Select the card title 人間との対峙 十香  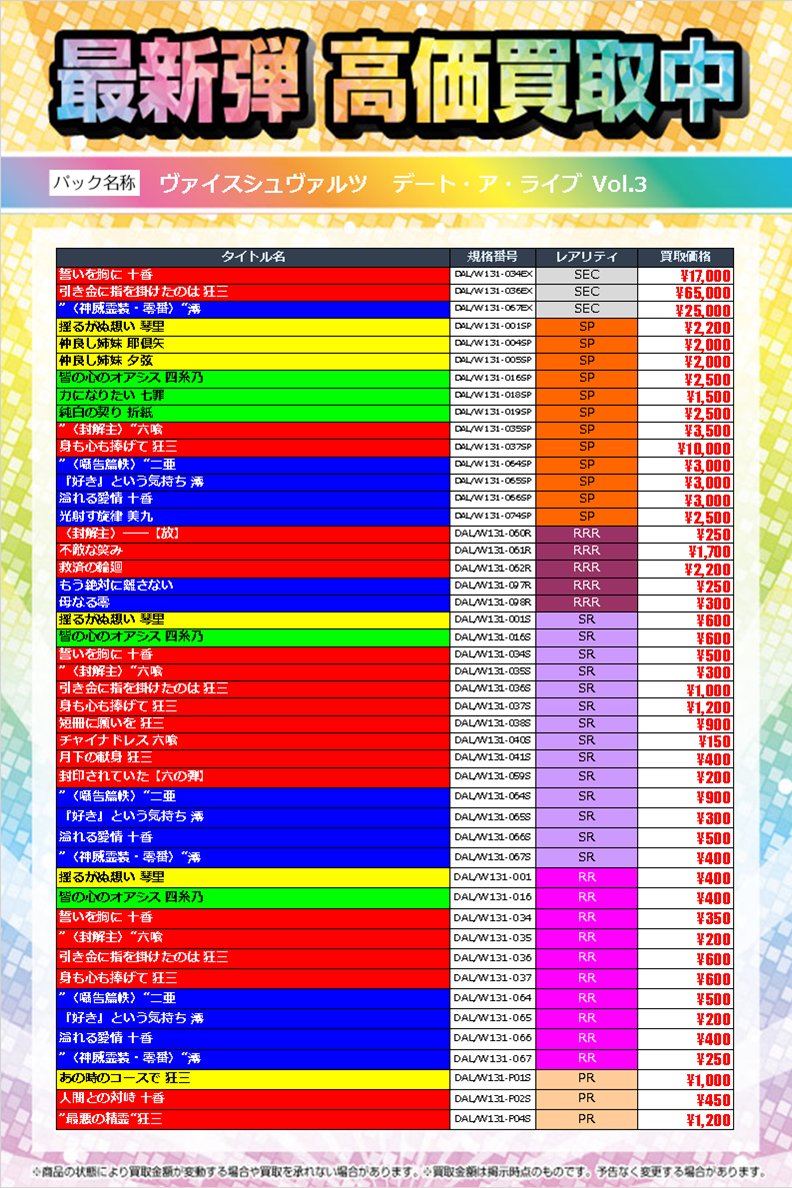pyautogui.click(x=111, y=1098)
